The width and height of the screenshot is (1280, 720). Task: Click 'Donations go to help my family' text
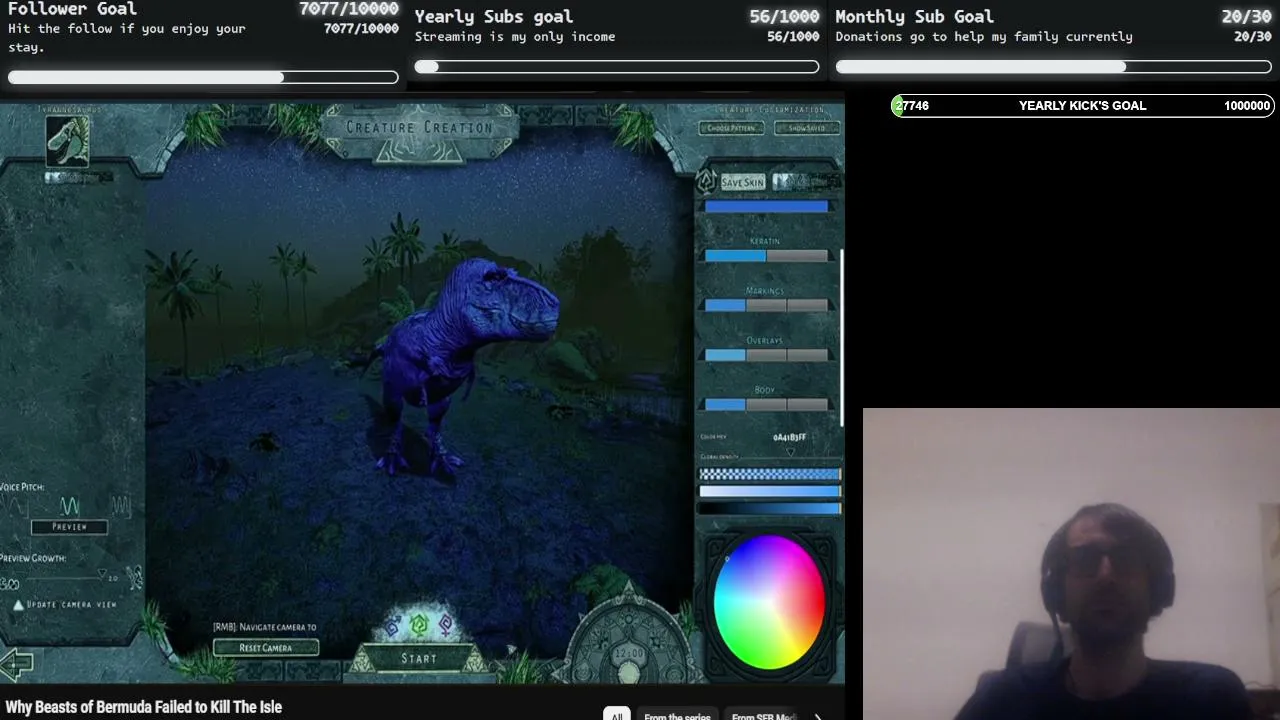coord(984,37)
